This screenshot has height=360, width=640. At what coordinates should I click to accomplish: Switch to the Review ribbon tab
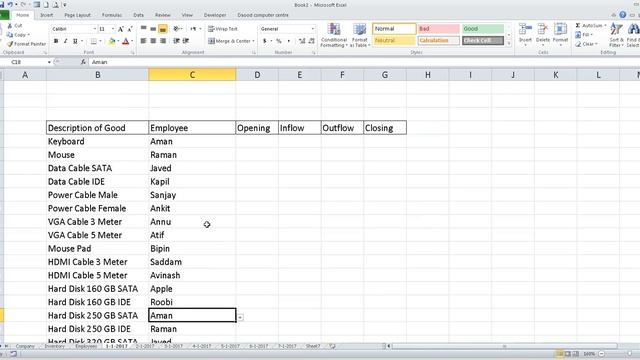[x=162, y=15]
